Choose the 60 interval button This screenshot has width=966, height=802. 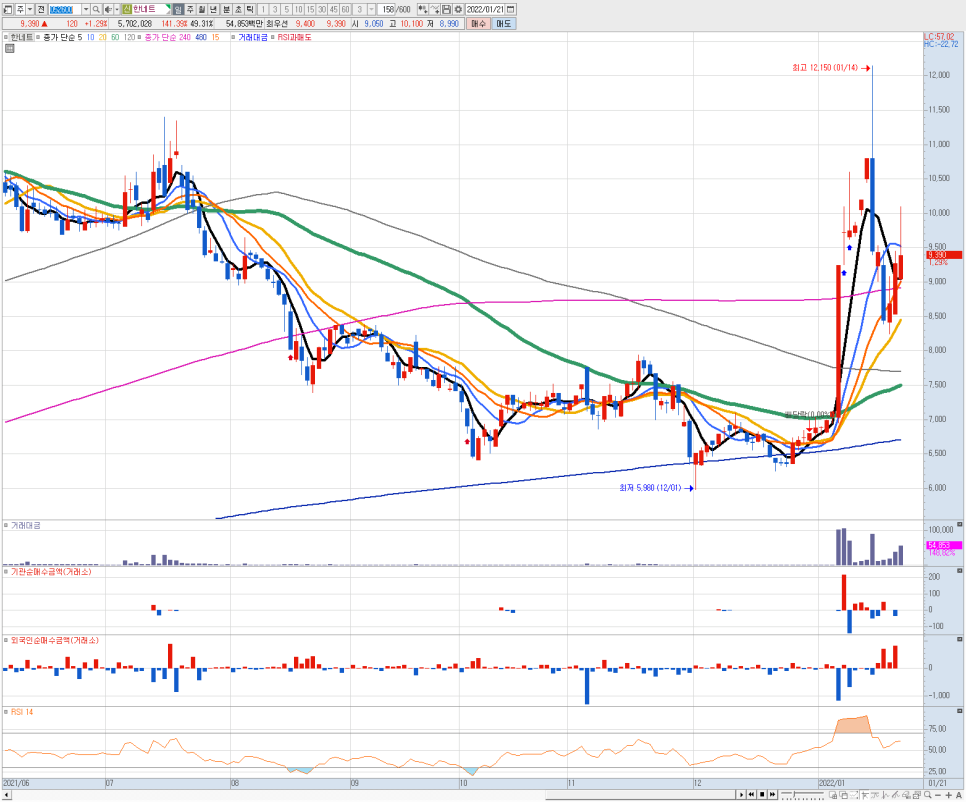click(345, 9)
